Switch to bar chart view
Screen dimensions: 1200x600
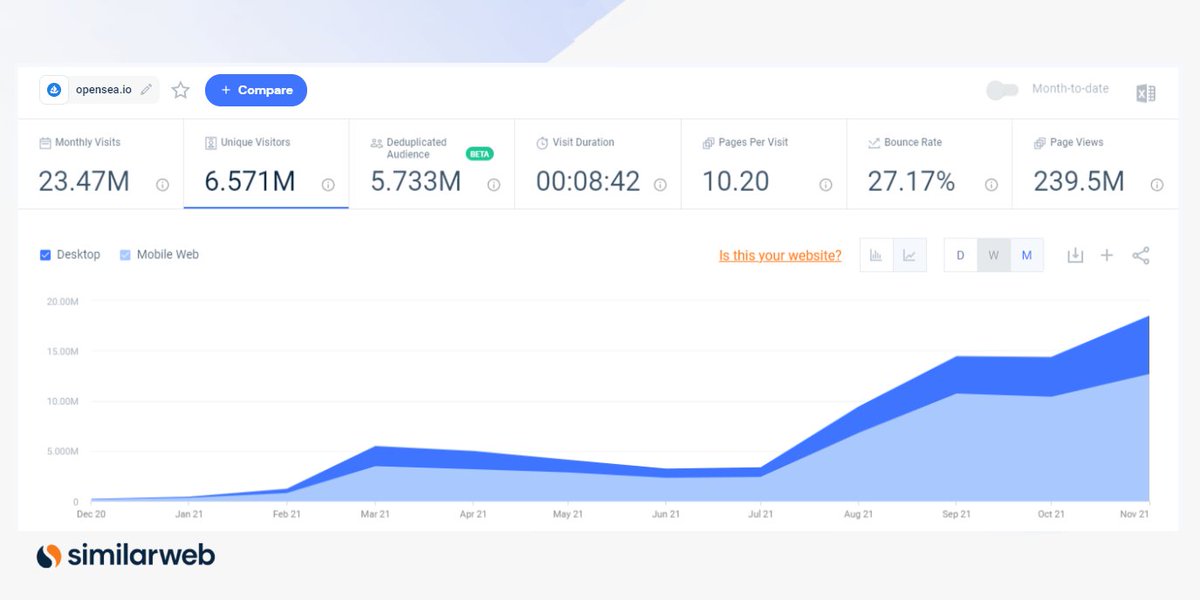coord(876,255)
